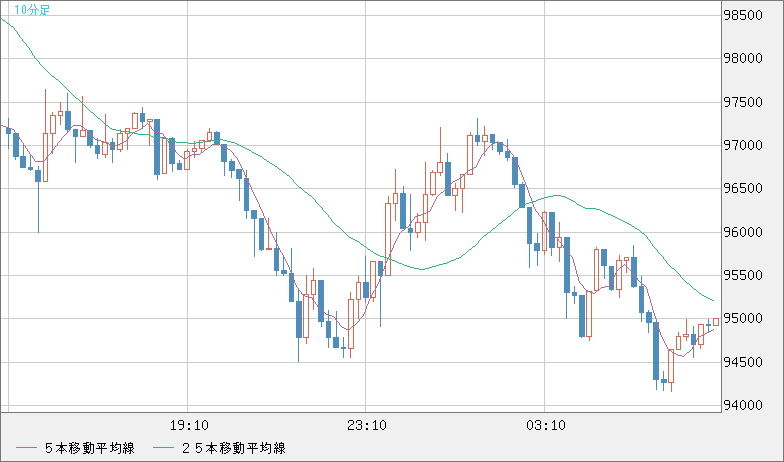Click the 95500 price axis label

click(x=744, y=276)
